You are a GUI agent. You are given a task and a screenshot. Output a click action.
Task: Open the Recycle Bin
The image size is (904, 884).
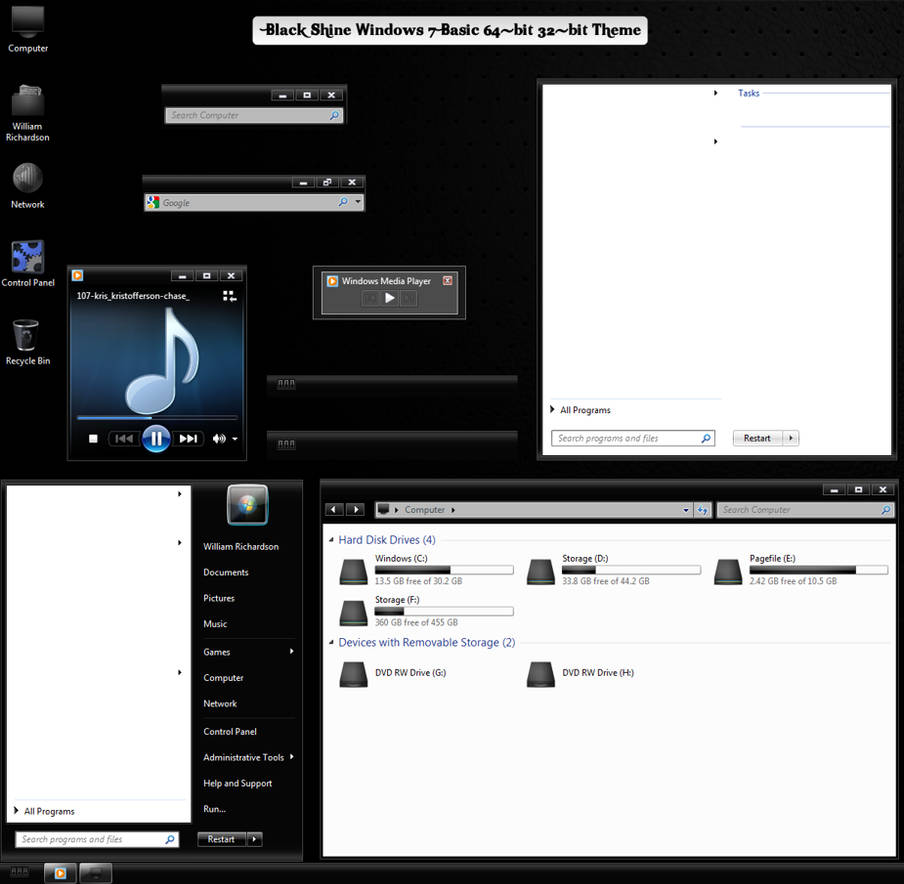(x=27, y=340)
